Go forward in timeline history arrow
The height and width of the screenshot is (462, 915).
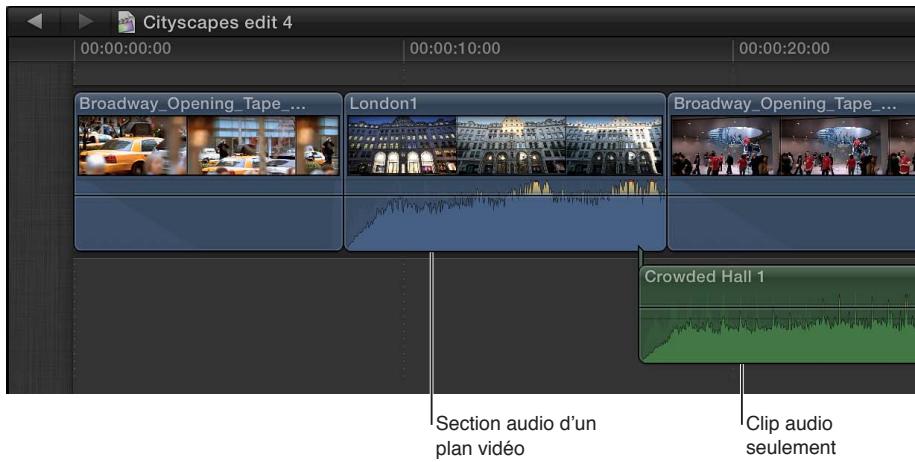pos(86,22)
